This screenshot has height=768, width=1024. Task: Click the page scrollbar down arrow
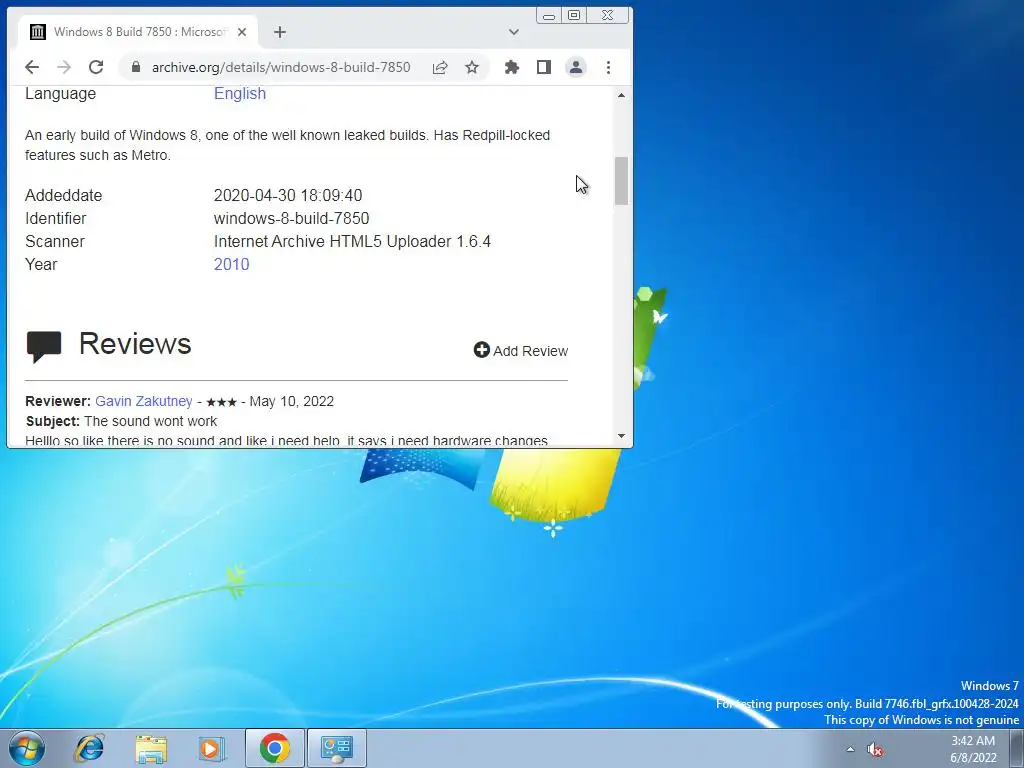tap(621, 436)
